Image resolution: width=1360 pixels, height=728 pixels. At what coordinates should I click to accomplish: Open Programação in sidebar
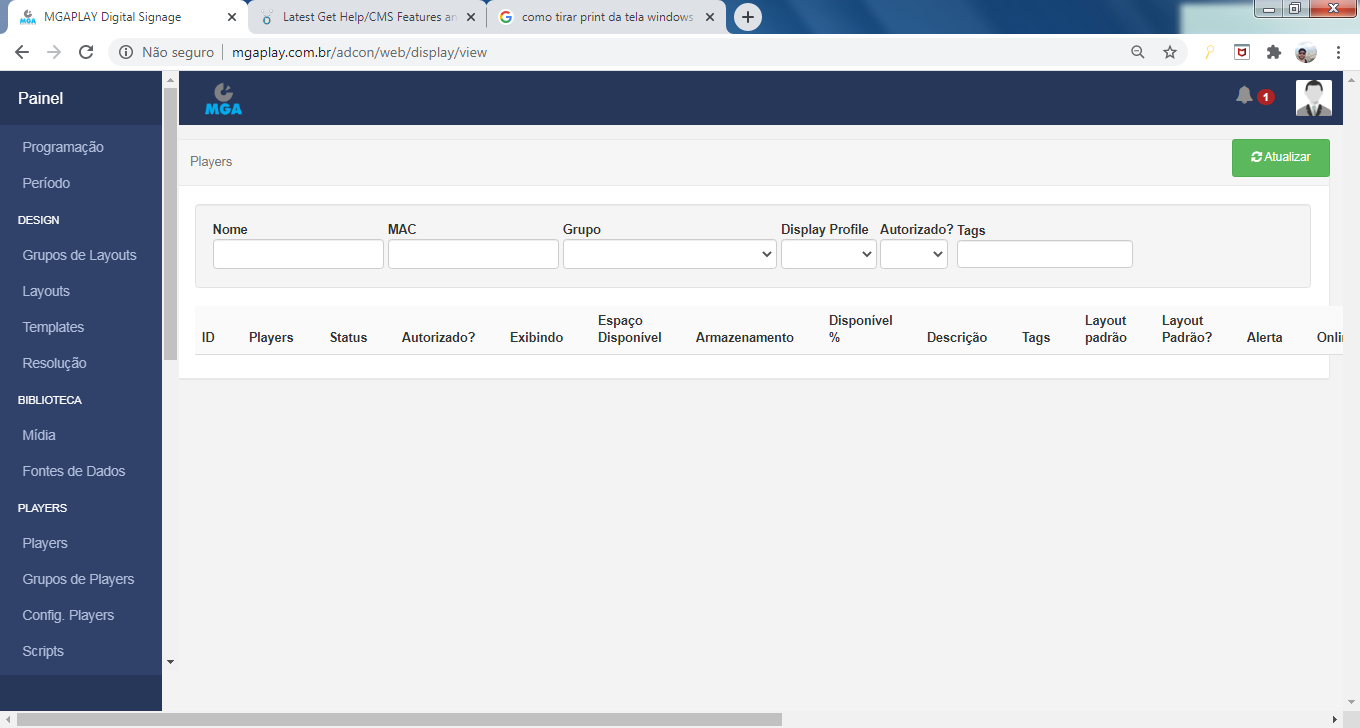pyautogui.click(x=63, y=147)
